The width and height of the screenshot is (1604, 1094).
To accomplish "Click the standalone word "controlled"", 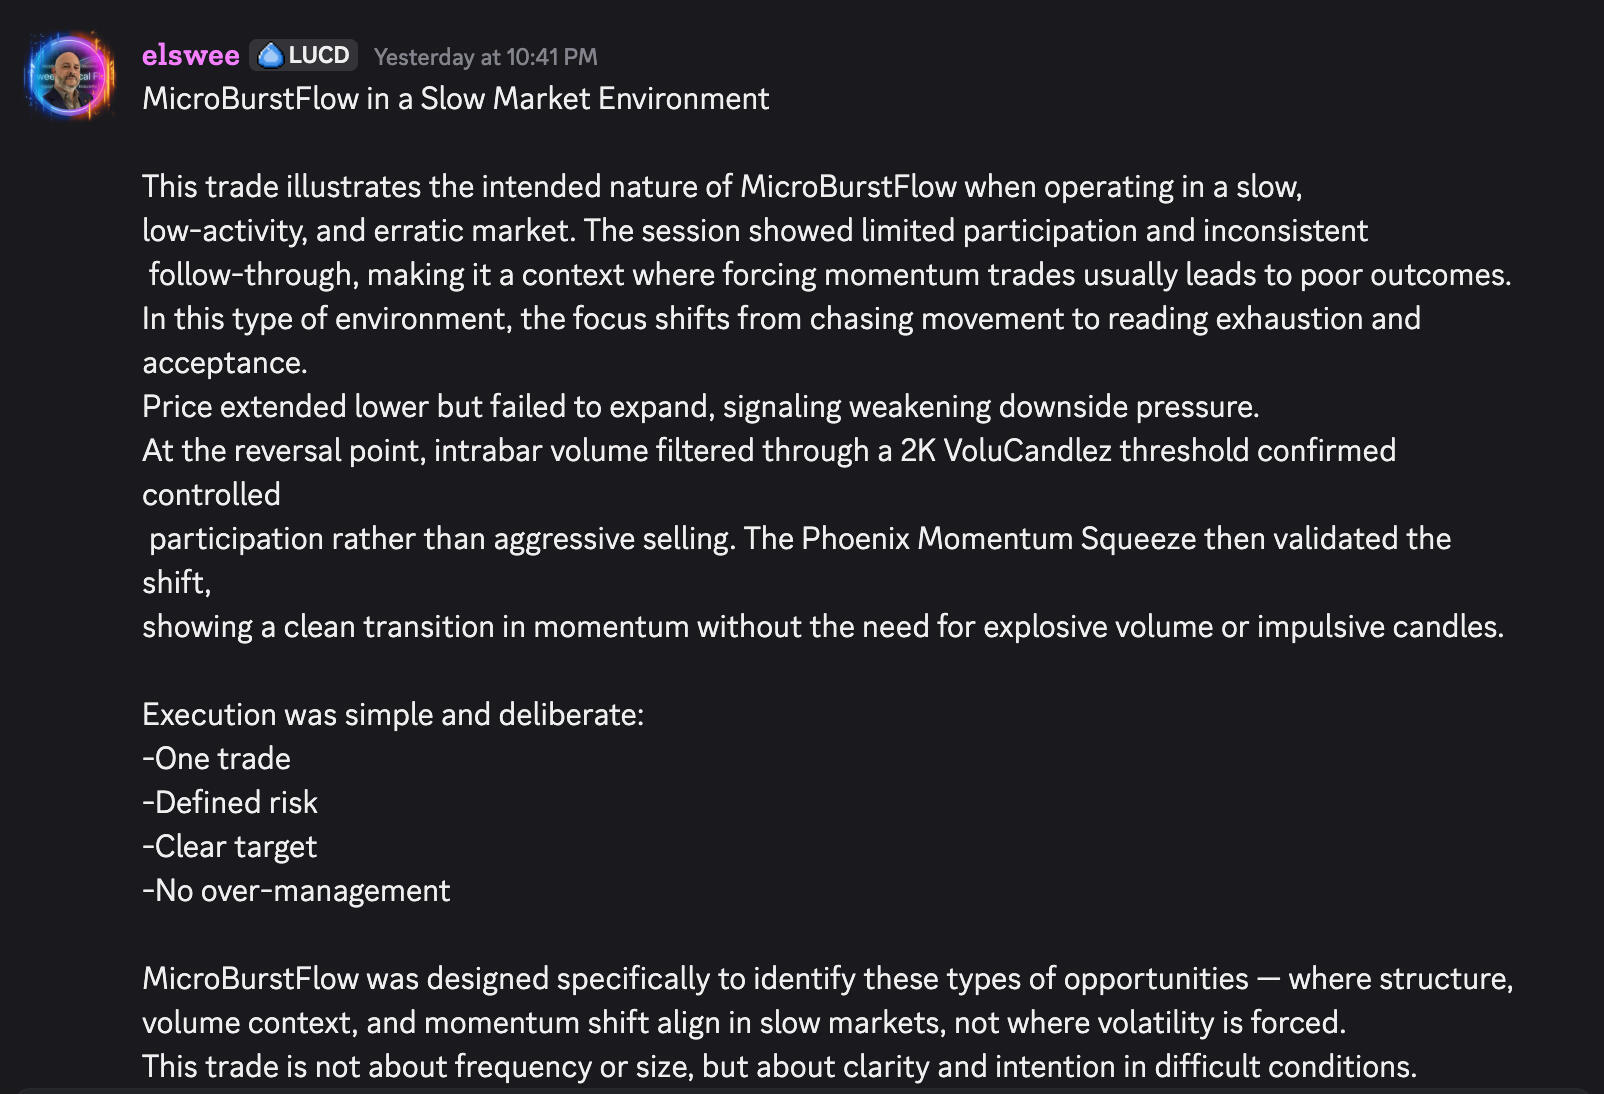I will click(211, 495).
